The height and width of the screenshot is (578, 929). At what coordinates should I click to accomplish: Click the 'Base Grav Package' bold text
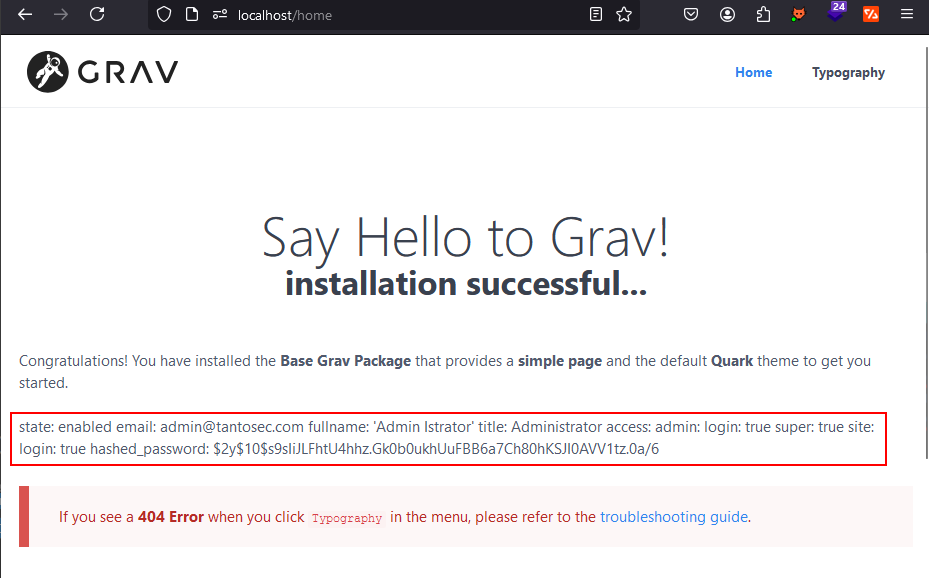click(345, 361)
